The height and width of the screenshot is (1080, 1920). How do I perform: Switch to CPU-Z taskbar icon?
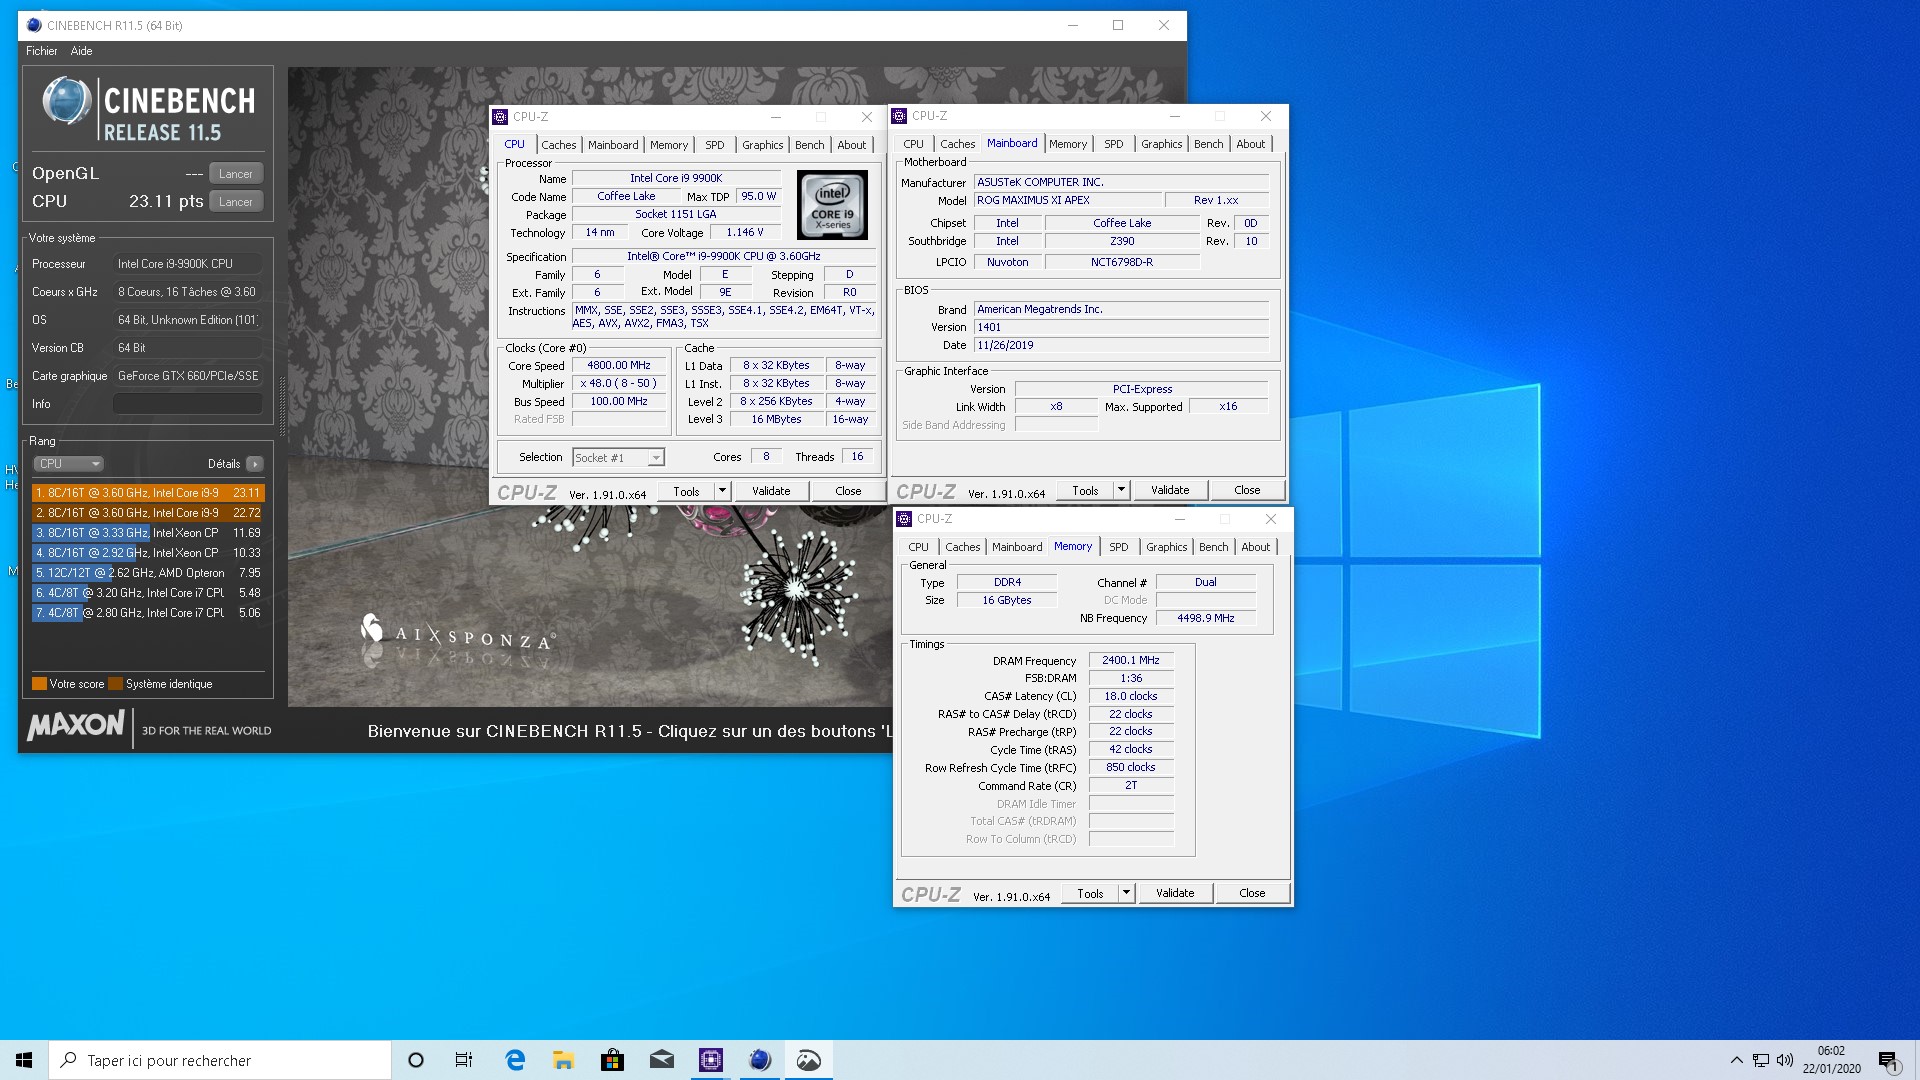[711, 1060]
